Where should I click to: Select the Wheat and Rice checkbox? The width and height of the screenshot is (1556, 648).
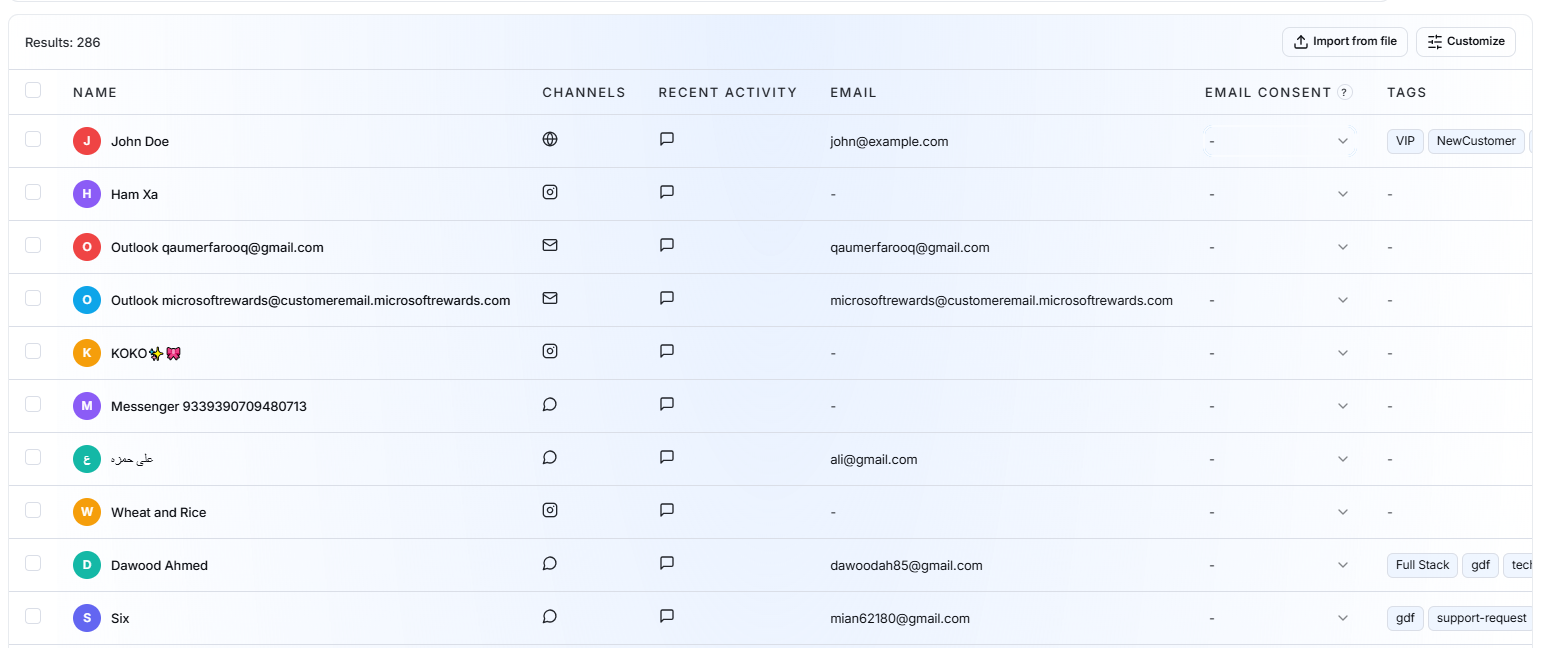(x=33, y=510)
